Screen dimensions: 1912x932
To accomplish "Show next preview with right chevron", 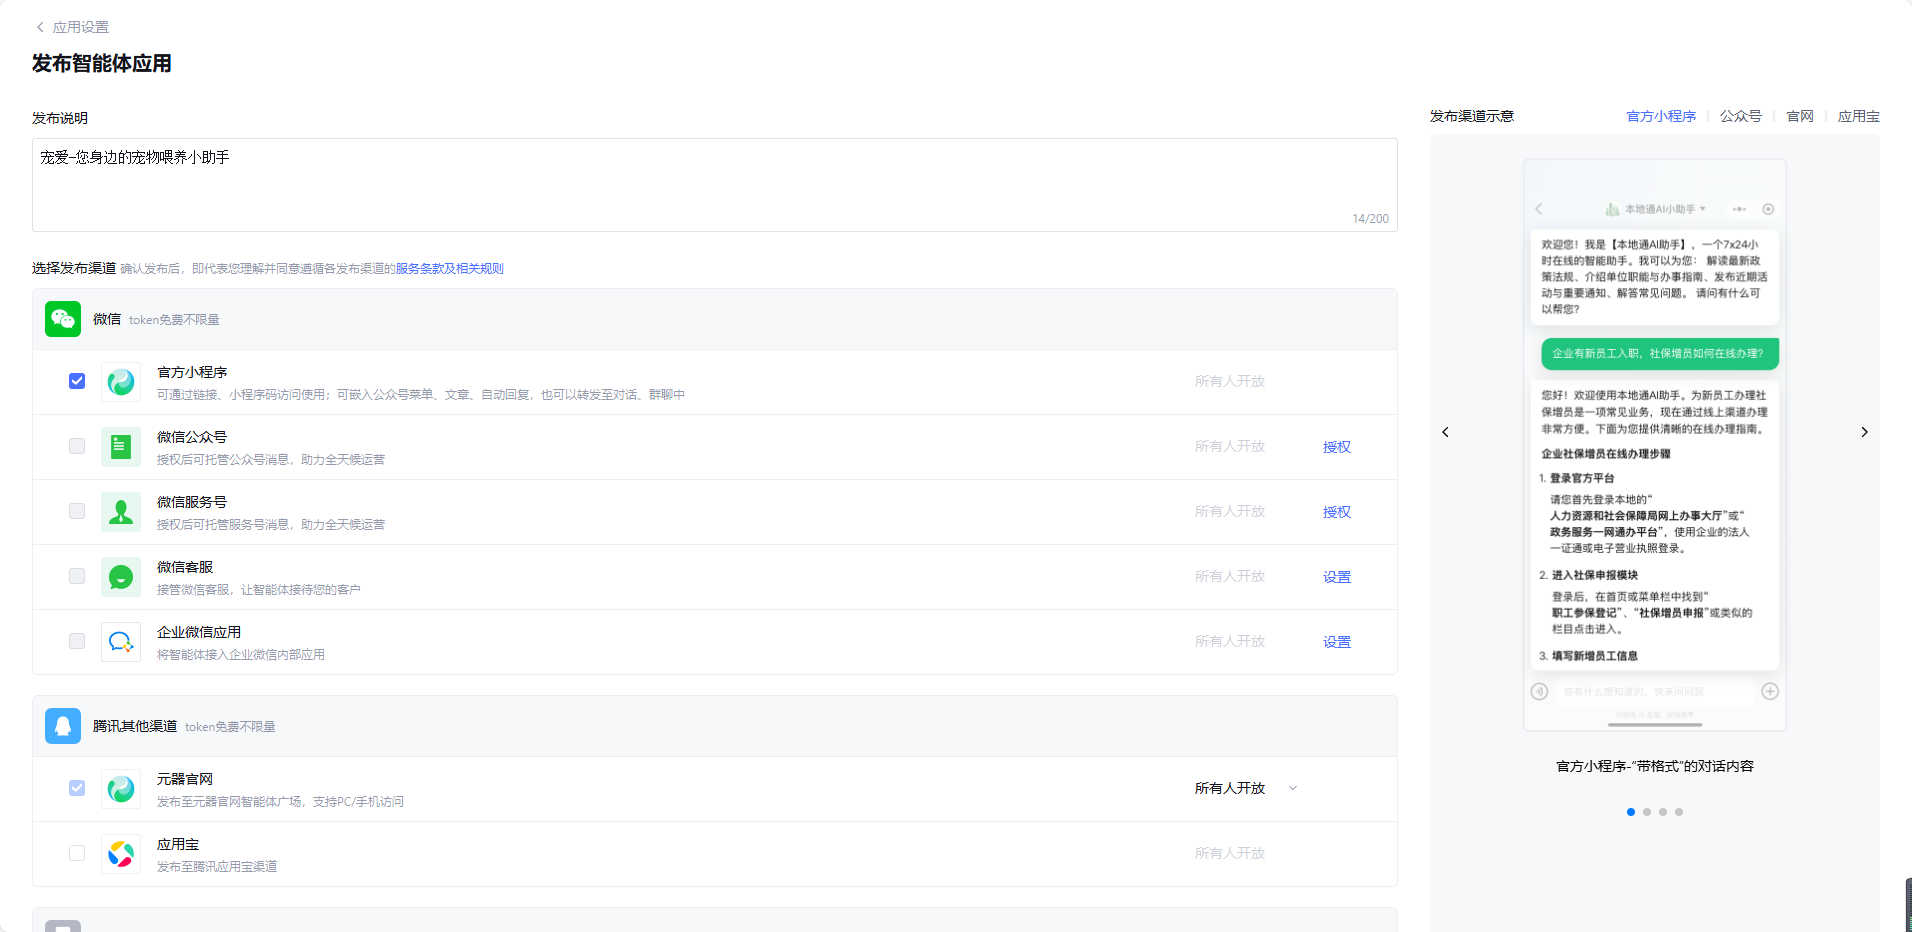I will [1864, 432].
